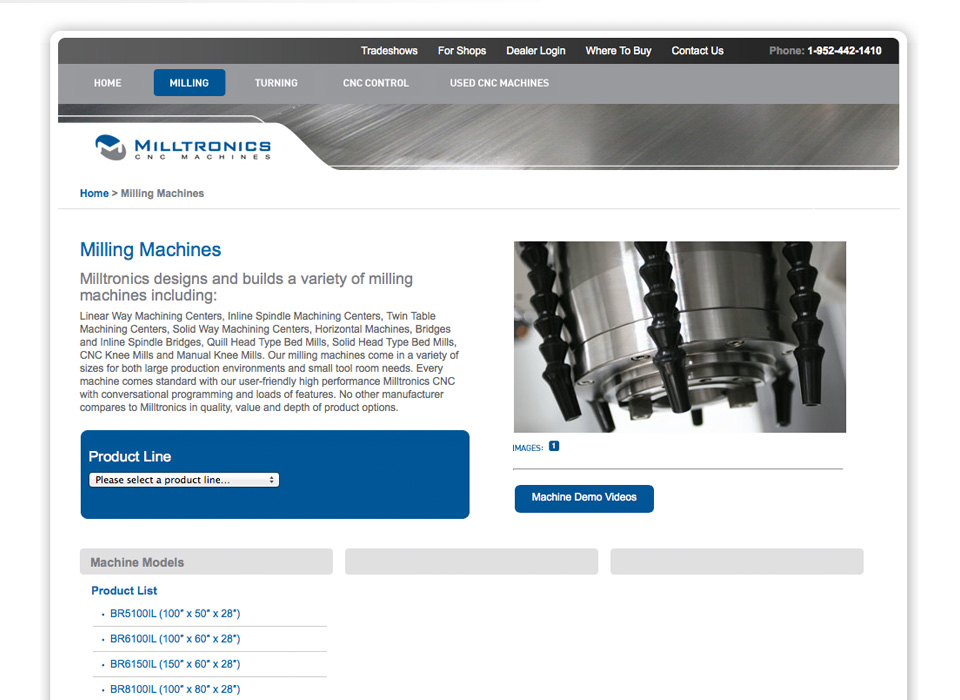960x700 pixels.
Task: Click the phone number 1-952-442-1410
Action: 844,51
